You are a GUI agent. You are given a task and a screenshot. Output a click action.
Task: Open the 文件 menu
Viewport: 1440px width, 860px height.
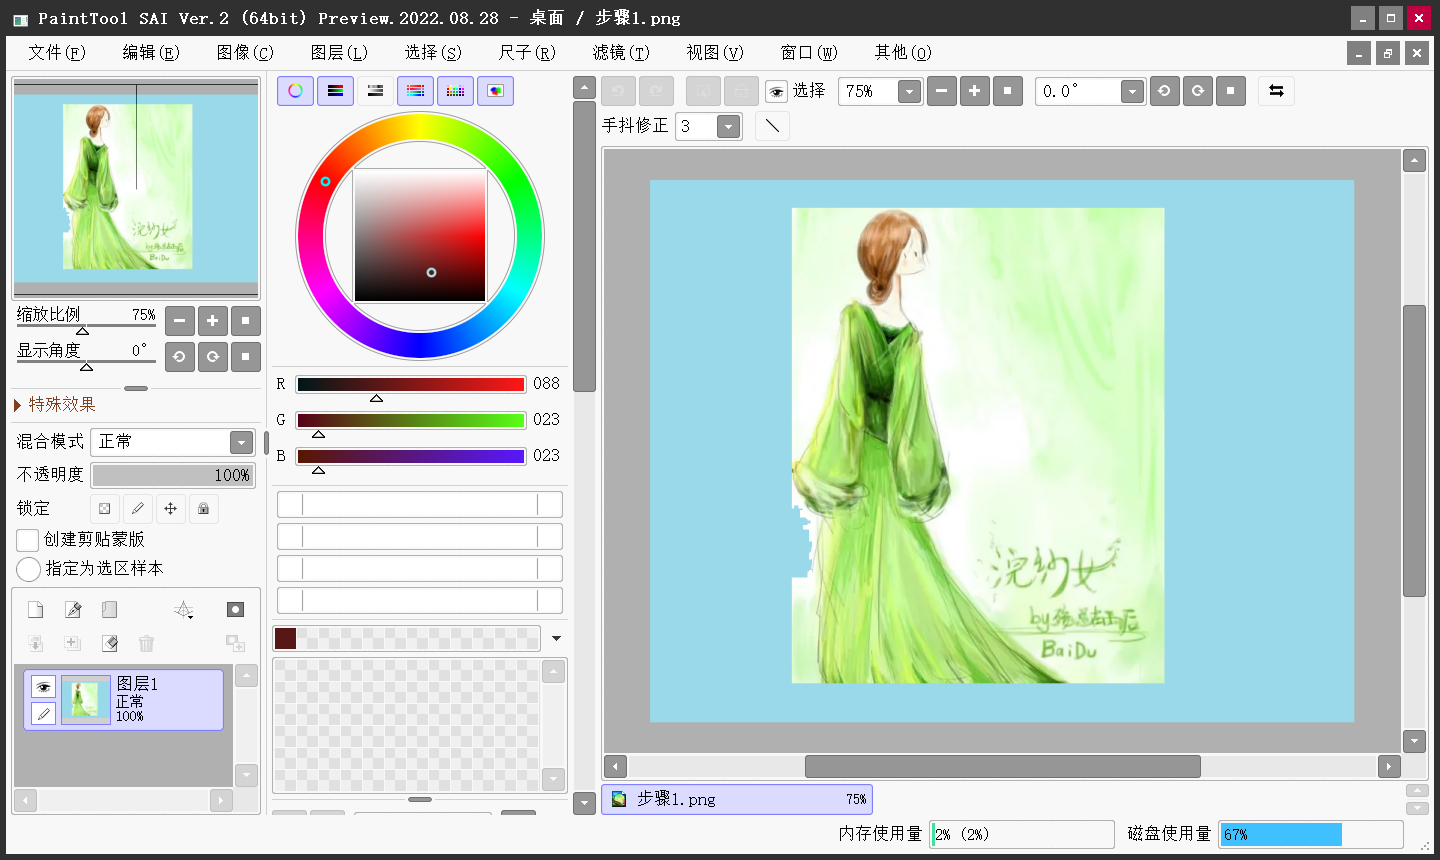56,53
